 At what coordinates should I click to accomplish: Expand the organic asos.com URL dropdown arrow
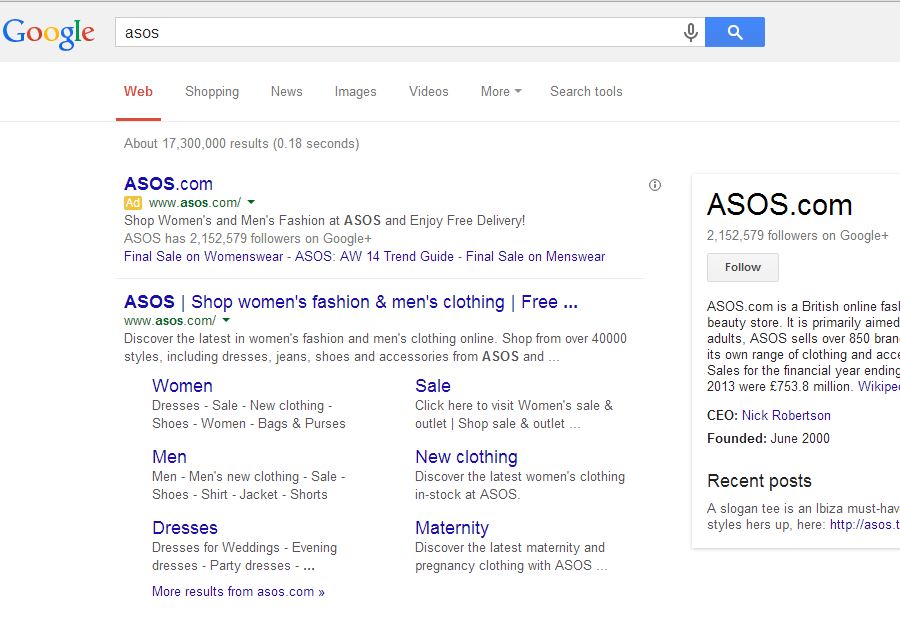[x=226, y=320]
